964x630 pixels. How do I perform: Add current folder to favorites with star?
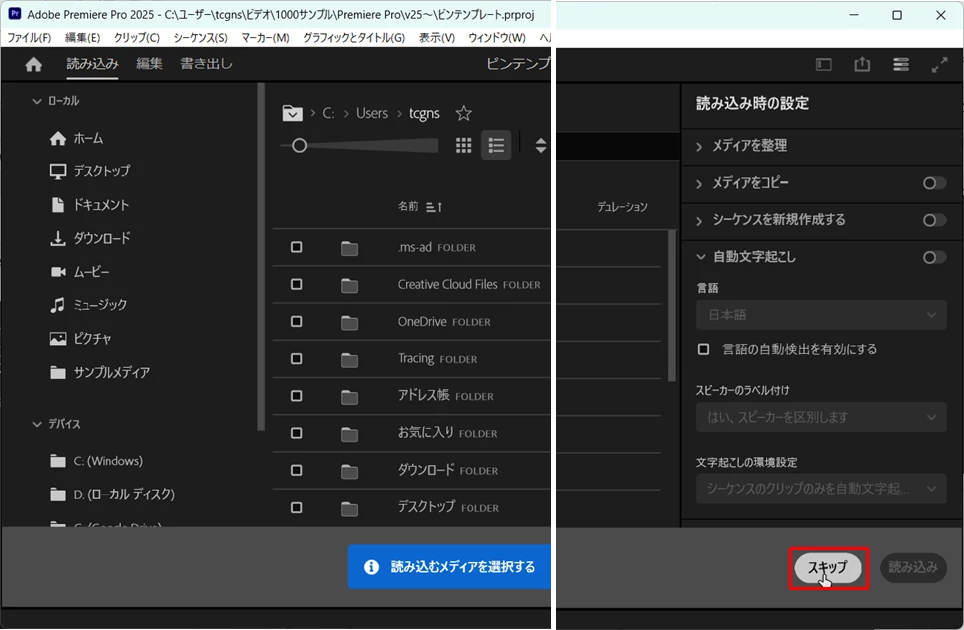pos(464,113)
